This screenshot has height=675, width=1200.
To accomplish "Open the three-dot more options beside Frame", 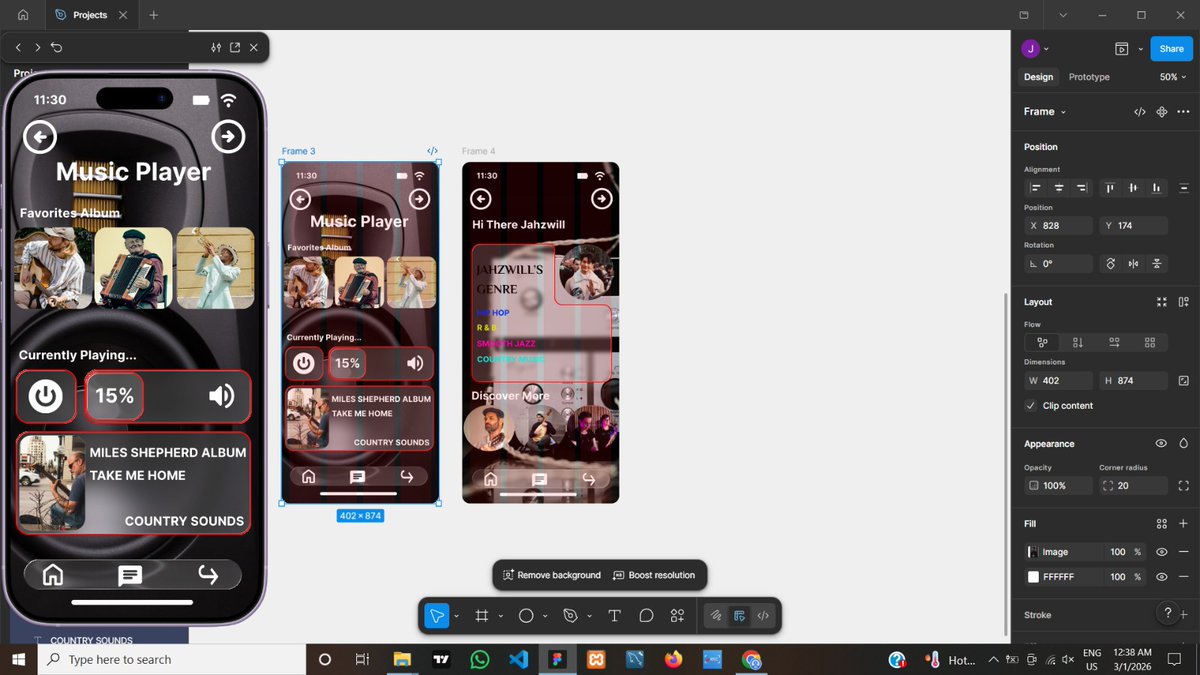I will pyautogui.click(x=1184, y=112).
